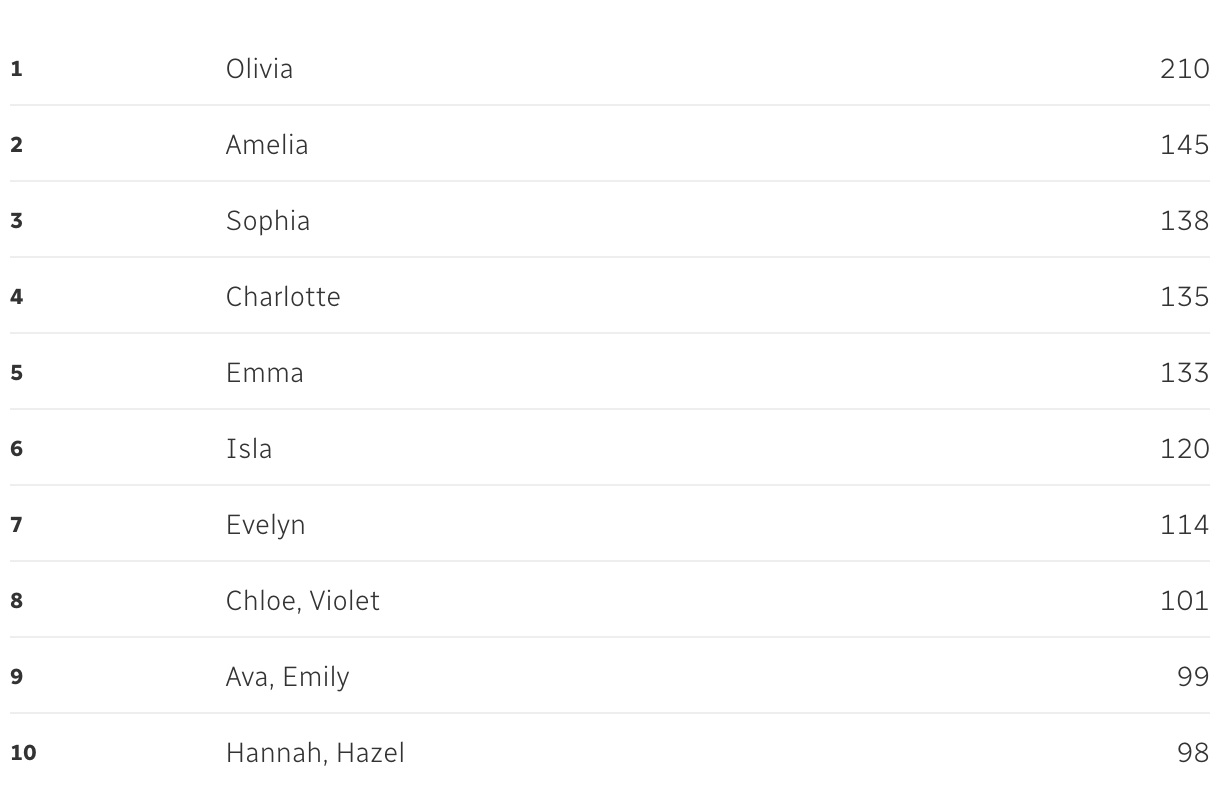Click rank number 10

[x=23, y=753]
